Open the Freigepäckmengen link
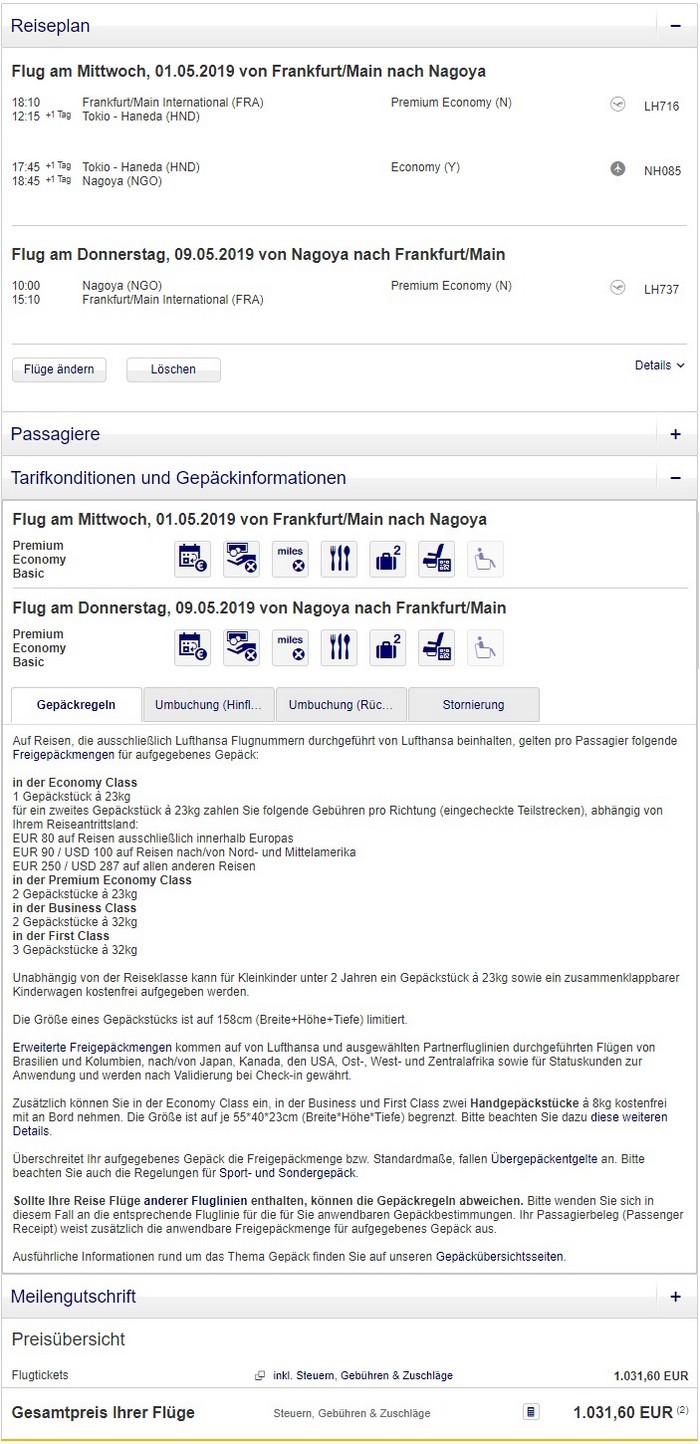 tap(63, 755)
